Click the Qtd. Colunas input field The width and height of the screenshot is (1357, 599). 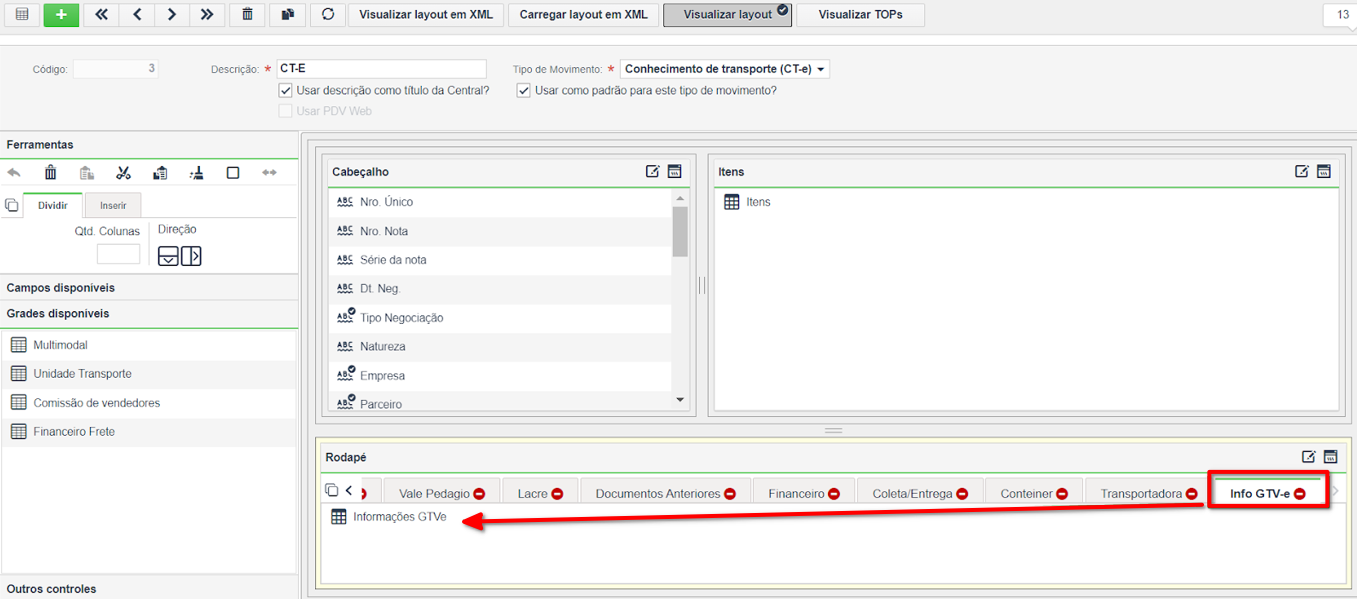[118, 254]
